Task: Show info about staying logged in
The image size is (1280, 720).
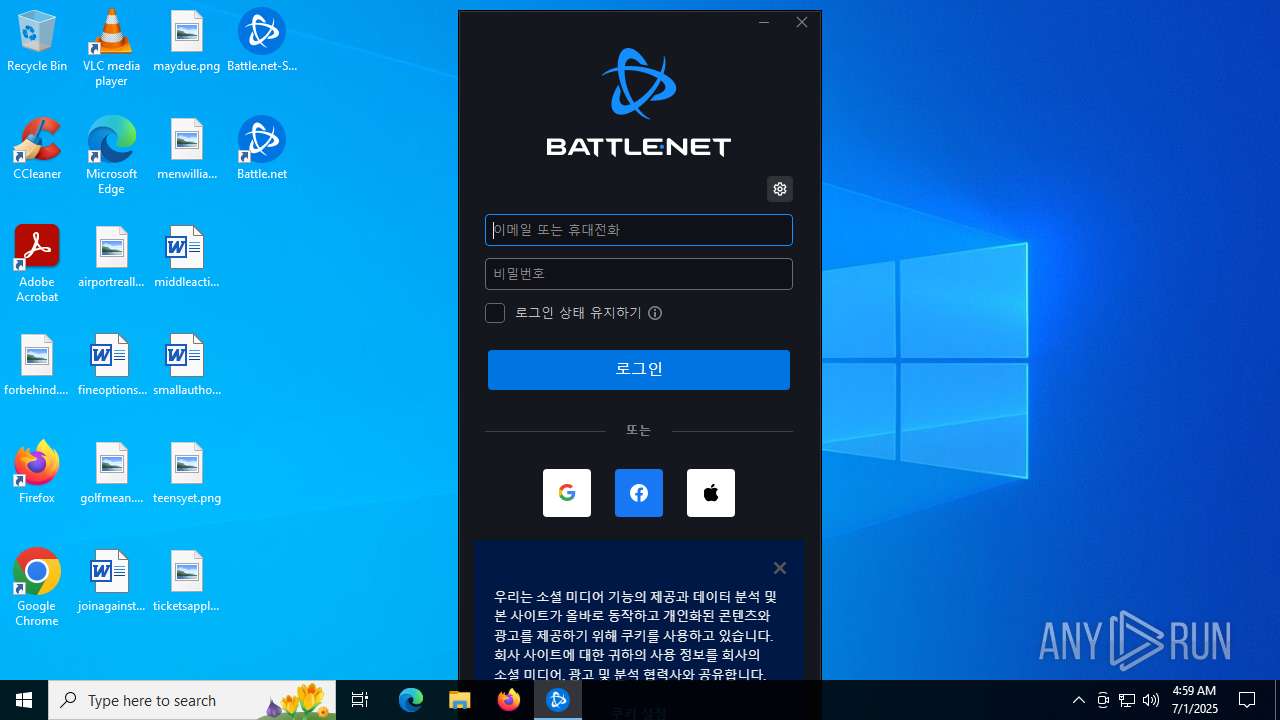Action: 655,313
